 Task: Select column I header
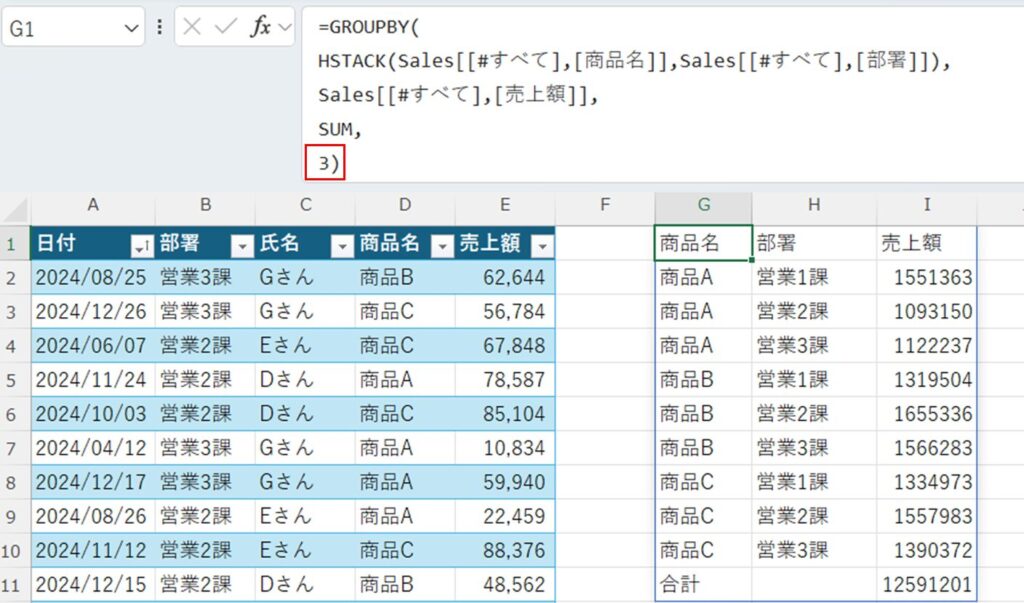pyautogui.click(x=927, y=205)
